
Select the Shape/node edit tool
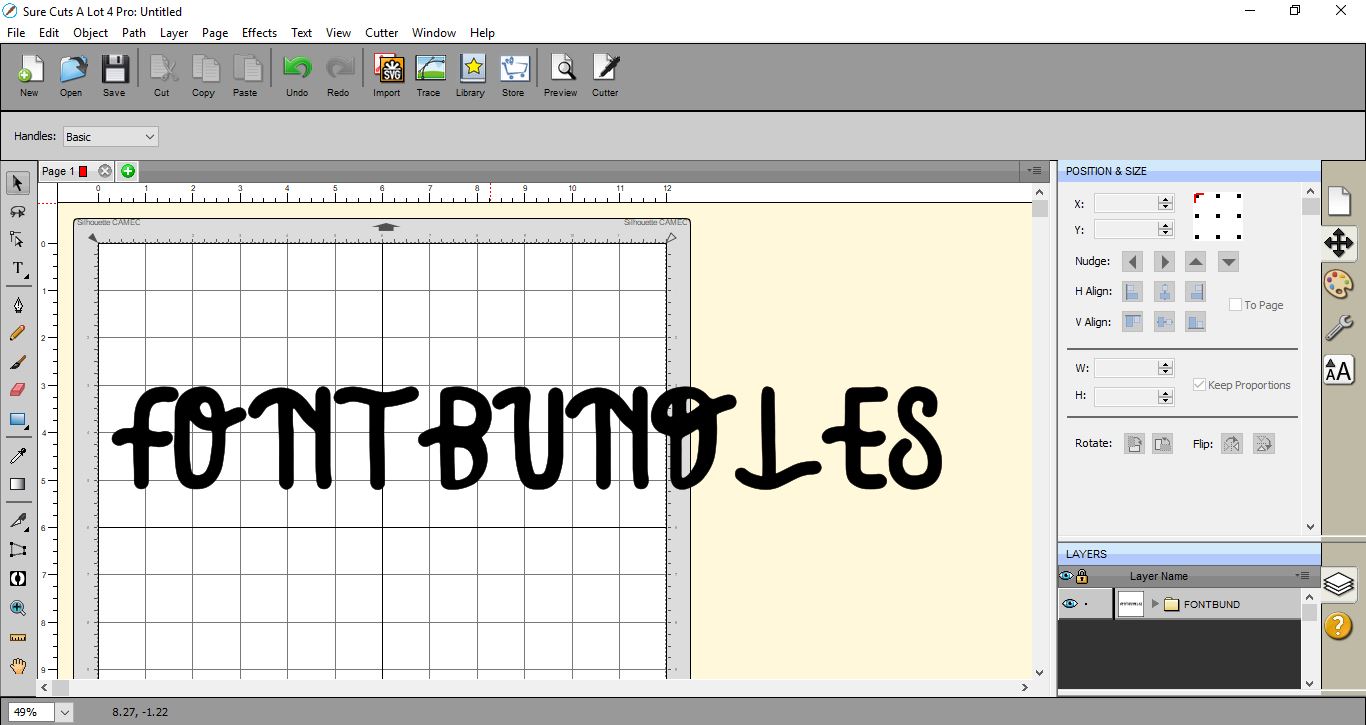click(18, 239)
